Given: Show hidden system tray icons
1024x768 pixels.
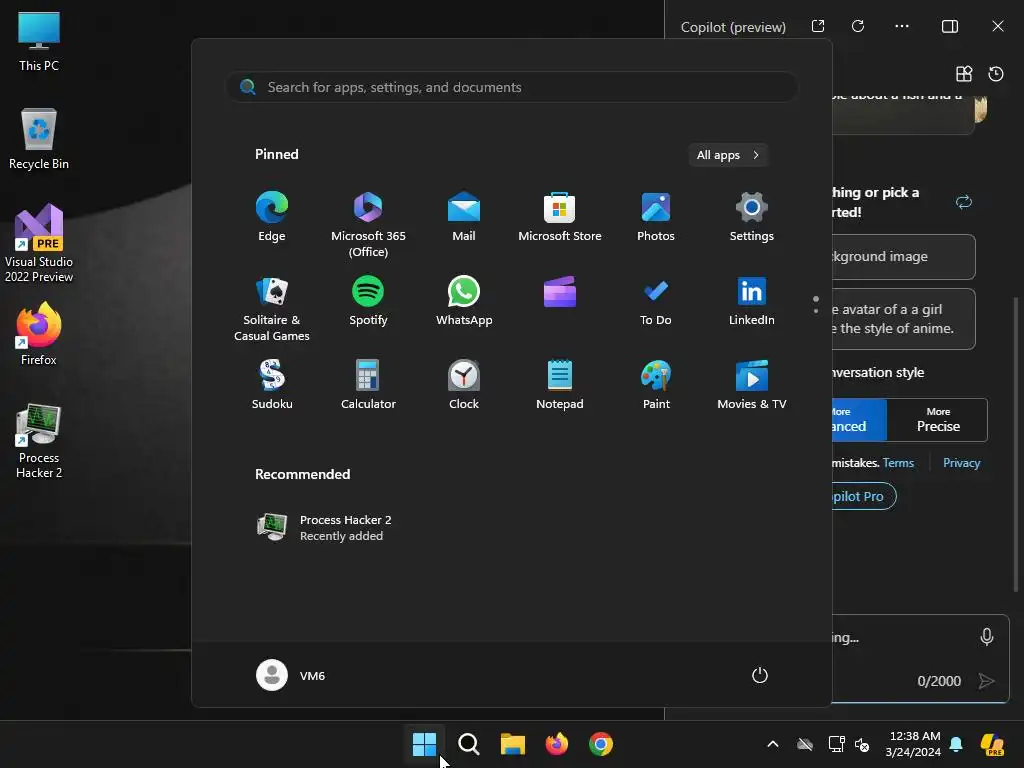Looking at the screenshot, I should click(773, 744).
